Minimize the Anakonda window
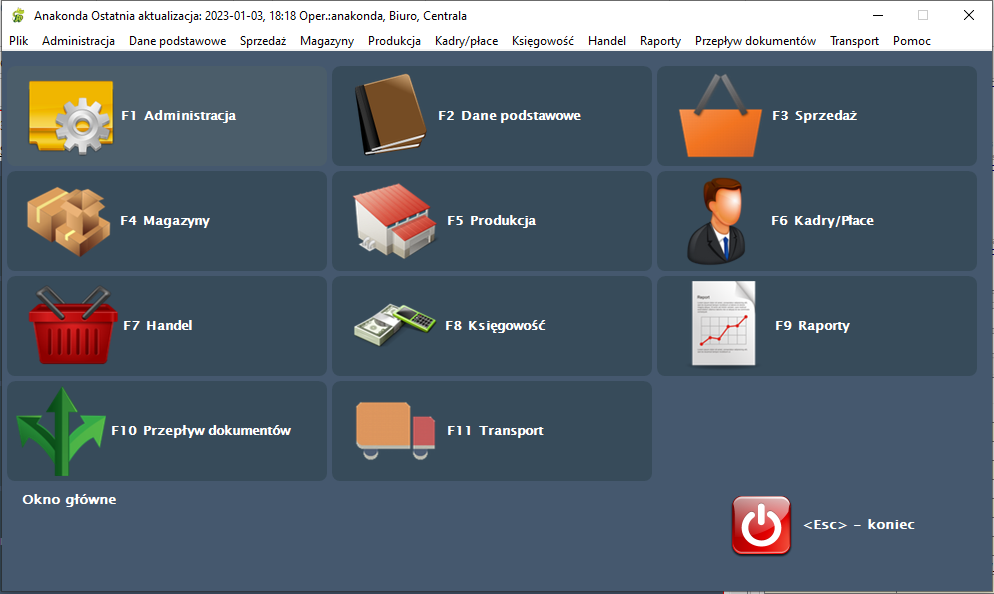This screenshot has height=594, width=994. coord(878,15)
